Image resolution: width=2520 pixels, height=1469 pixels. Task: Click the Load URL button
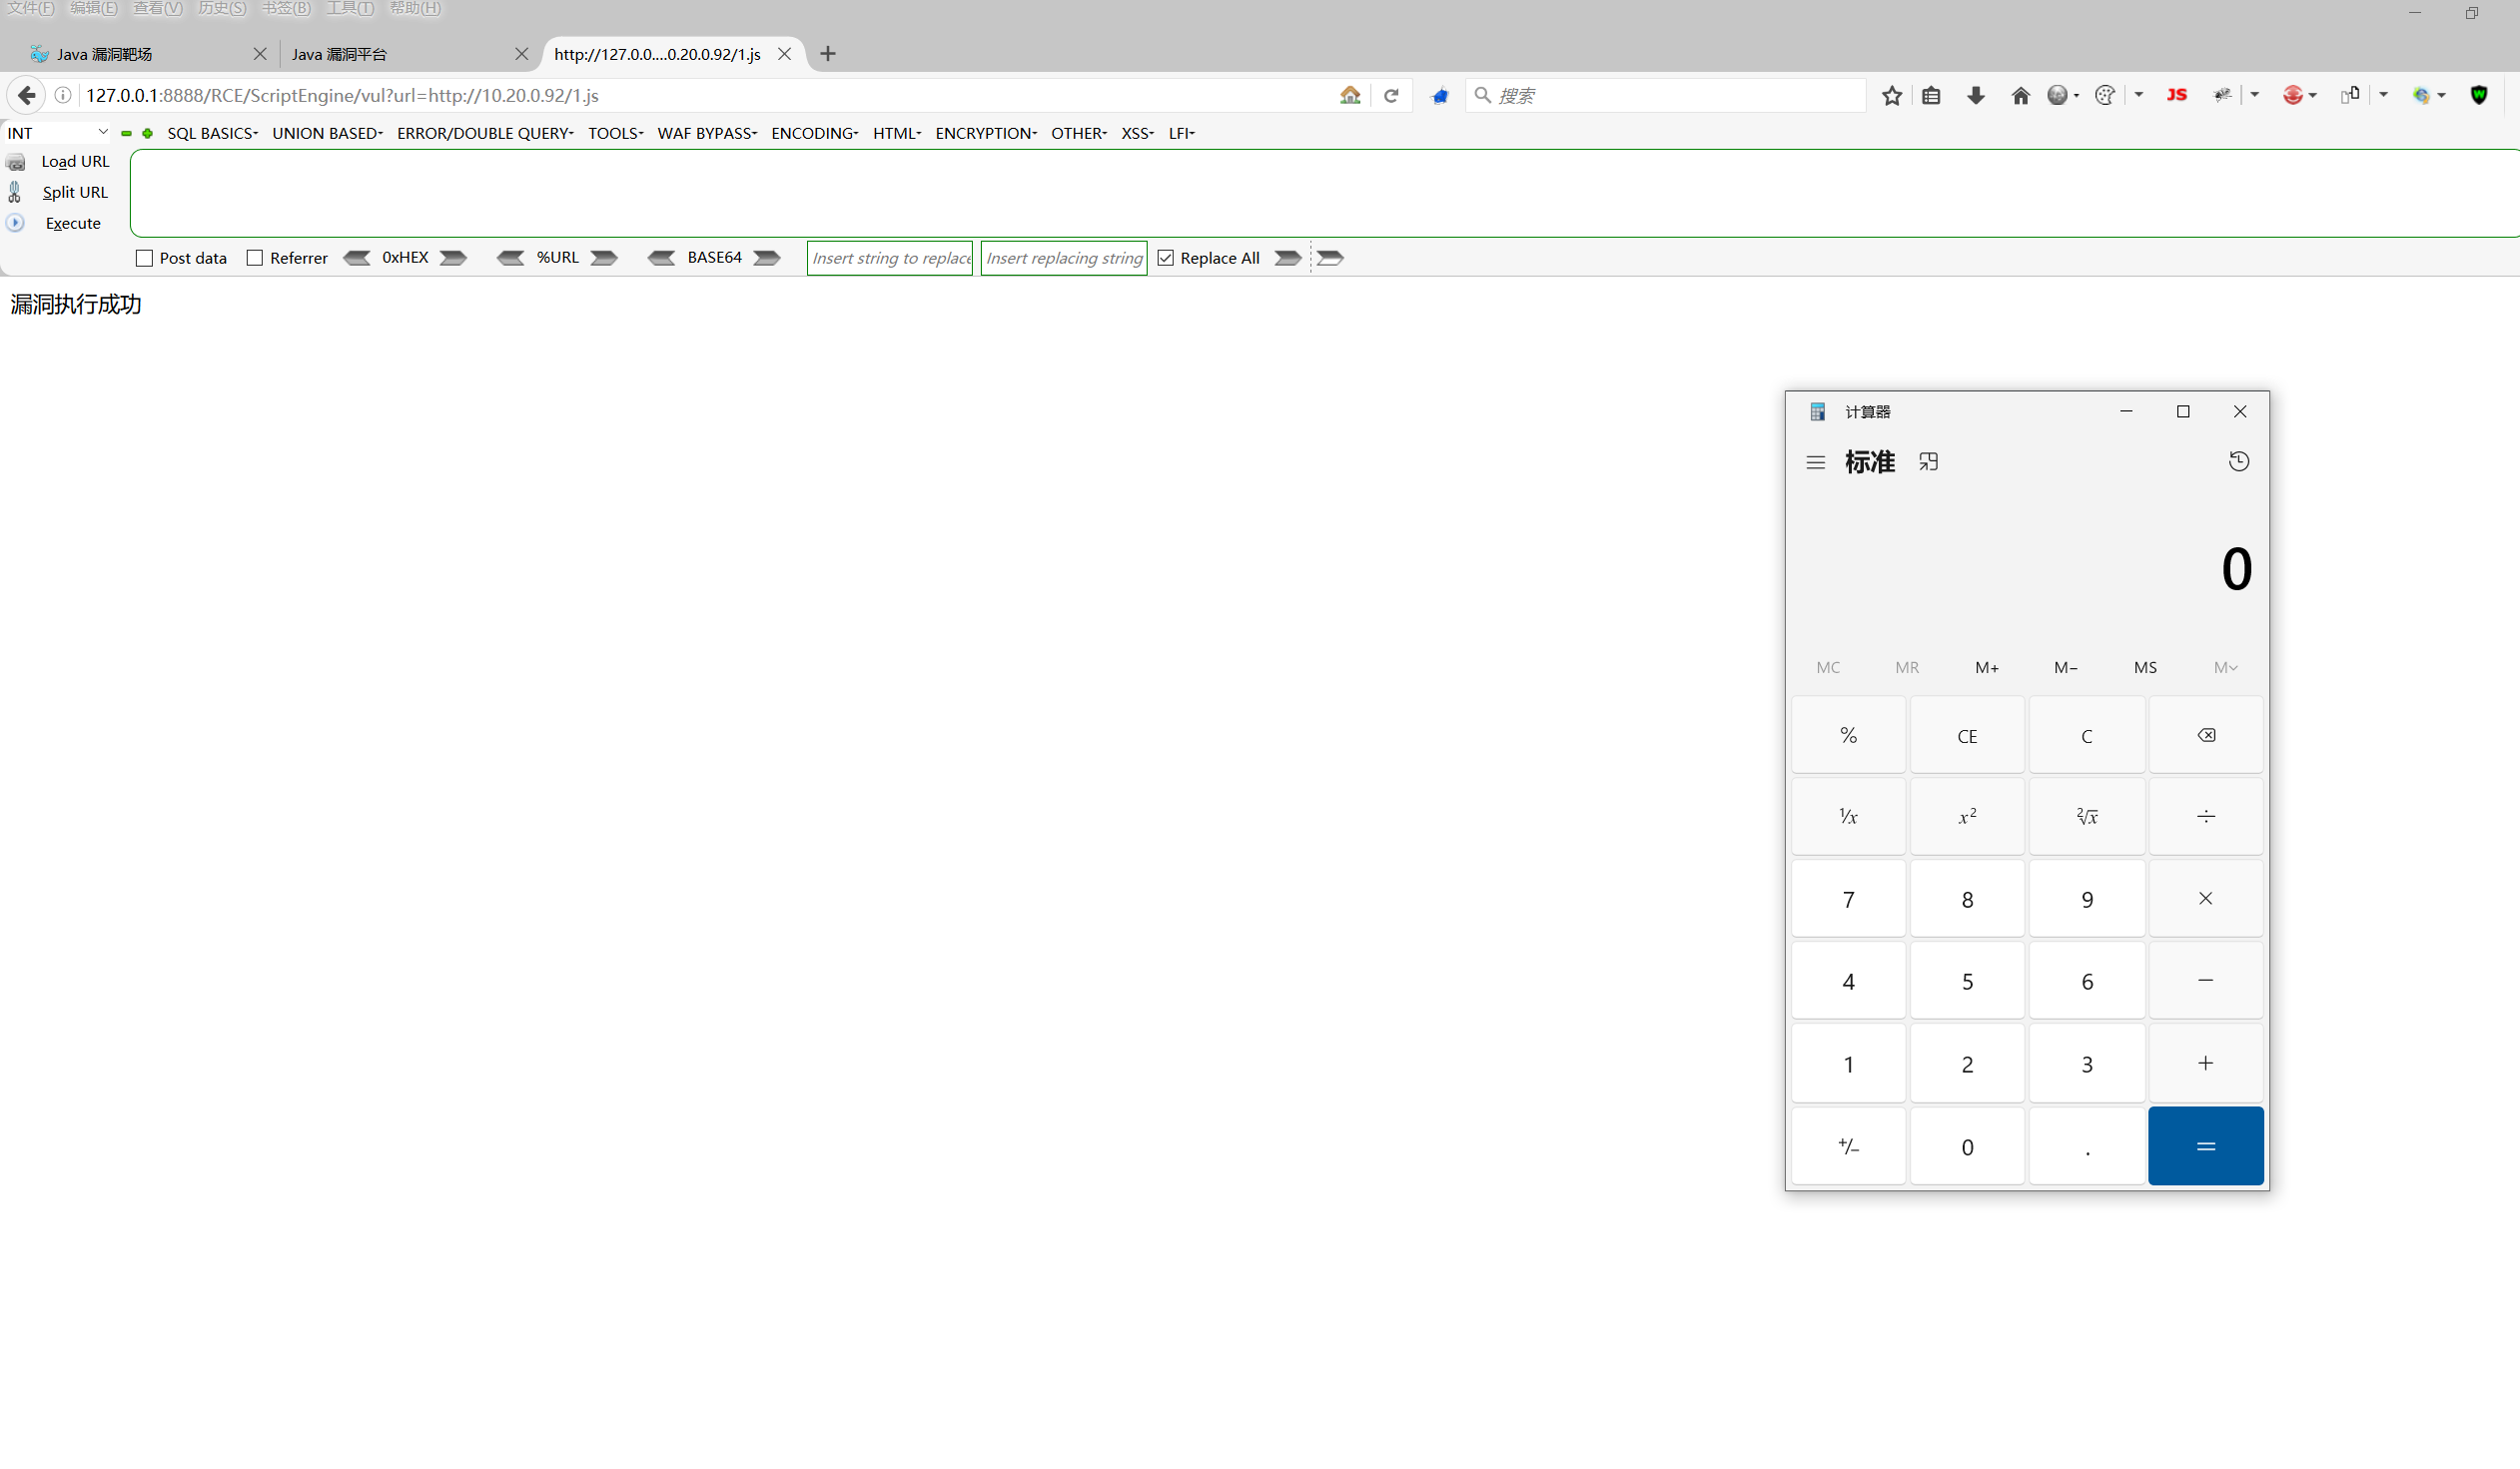pos(74,161)
